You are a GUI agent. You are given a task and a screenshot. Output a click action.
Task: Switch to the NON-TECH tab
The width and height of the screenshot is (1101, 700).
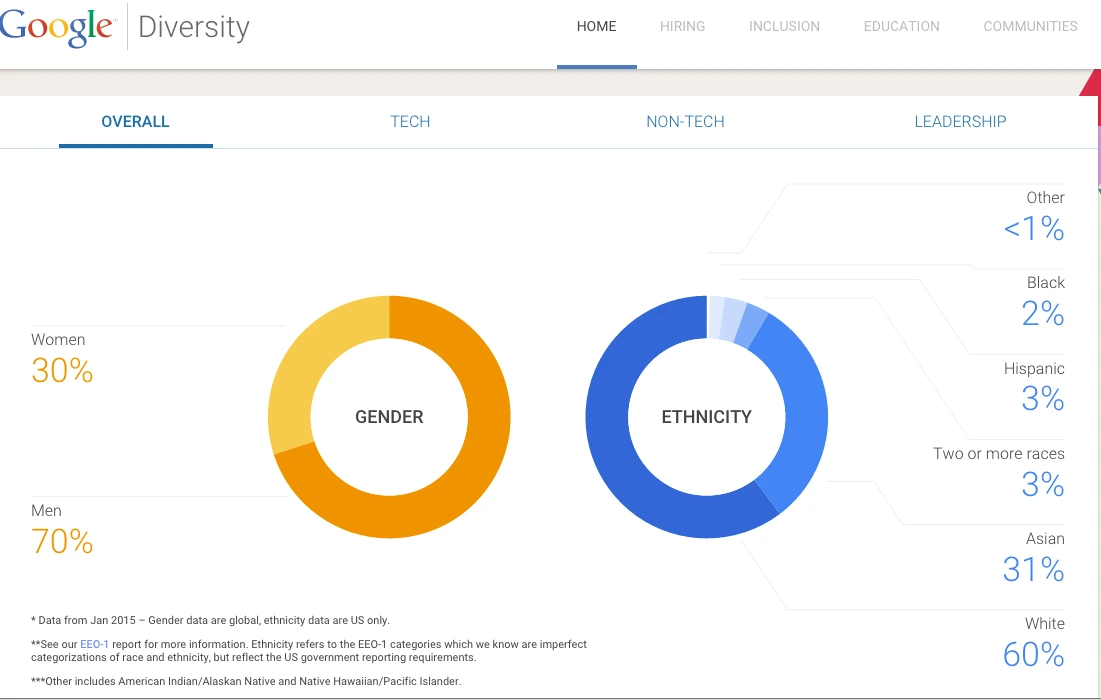point(685,121)
